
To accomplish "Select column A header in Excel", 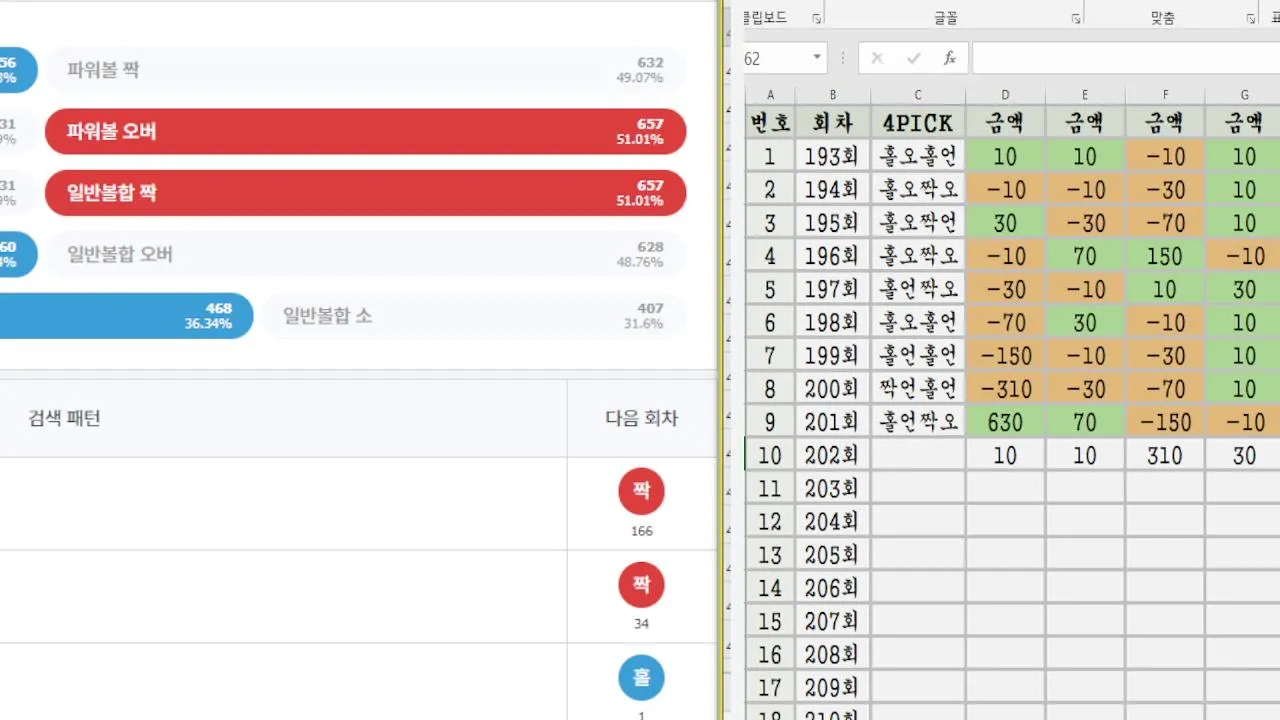I will click(770, 95).
